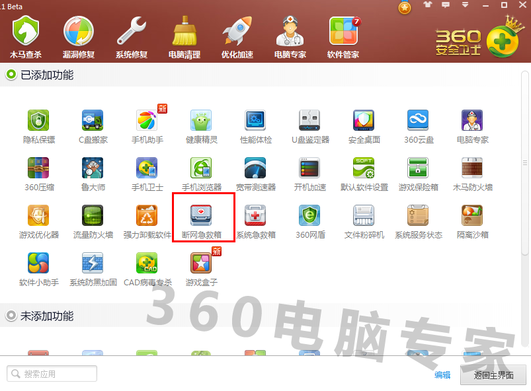The image size is (531, 391).
Task: Open 360网盾 shield
Action: pyautogui.click(x=310, y=221)
